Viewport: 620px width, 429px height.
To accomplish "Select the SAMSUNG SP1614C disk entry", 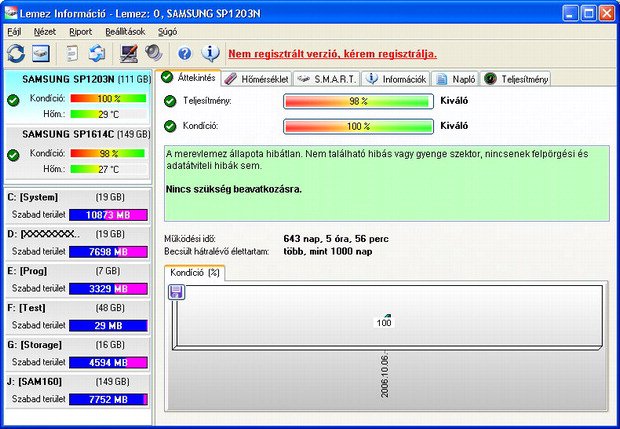I will coord(78,152).
